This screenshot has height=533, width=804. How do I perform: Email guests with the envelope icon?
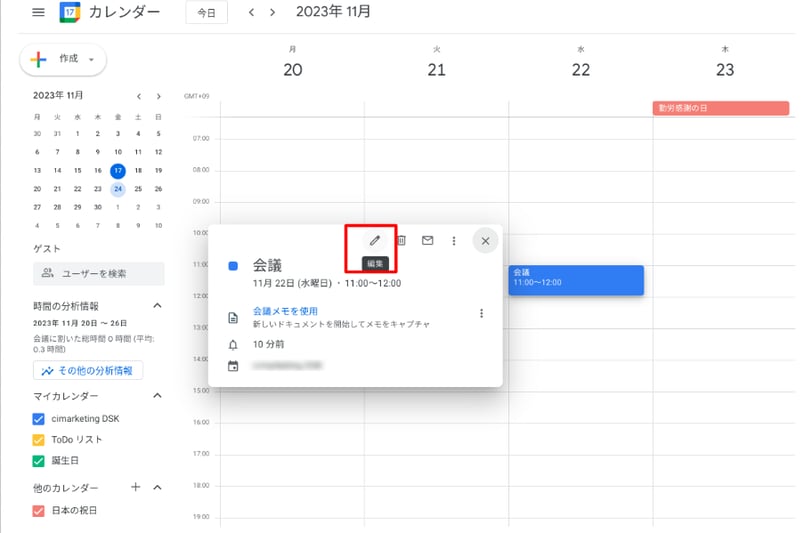[x=428, y=241]
